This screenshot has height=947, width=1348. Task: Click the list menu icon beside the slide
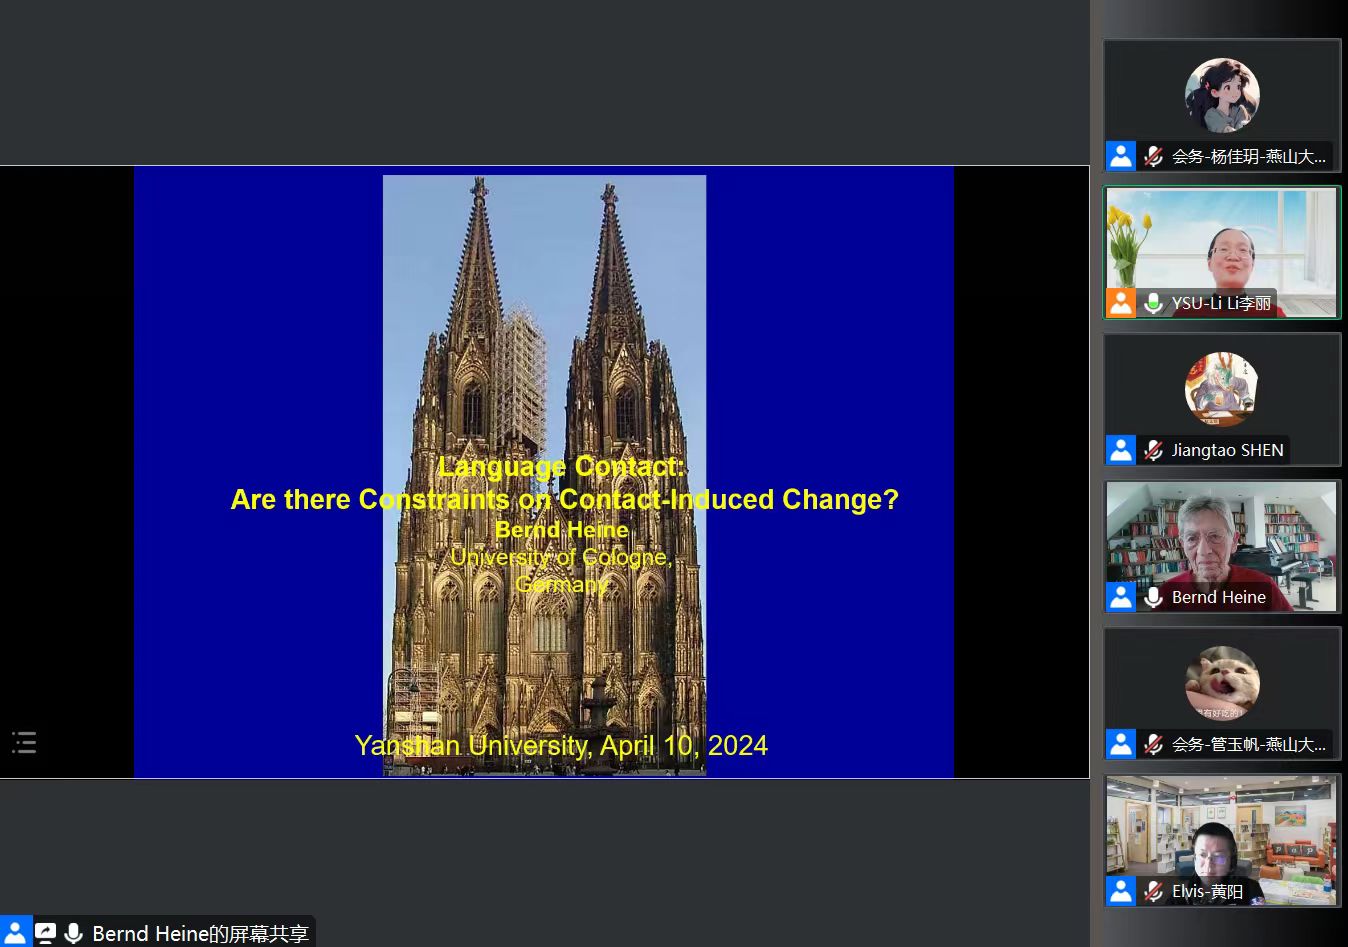coord(24,742)
